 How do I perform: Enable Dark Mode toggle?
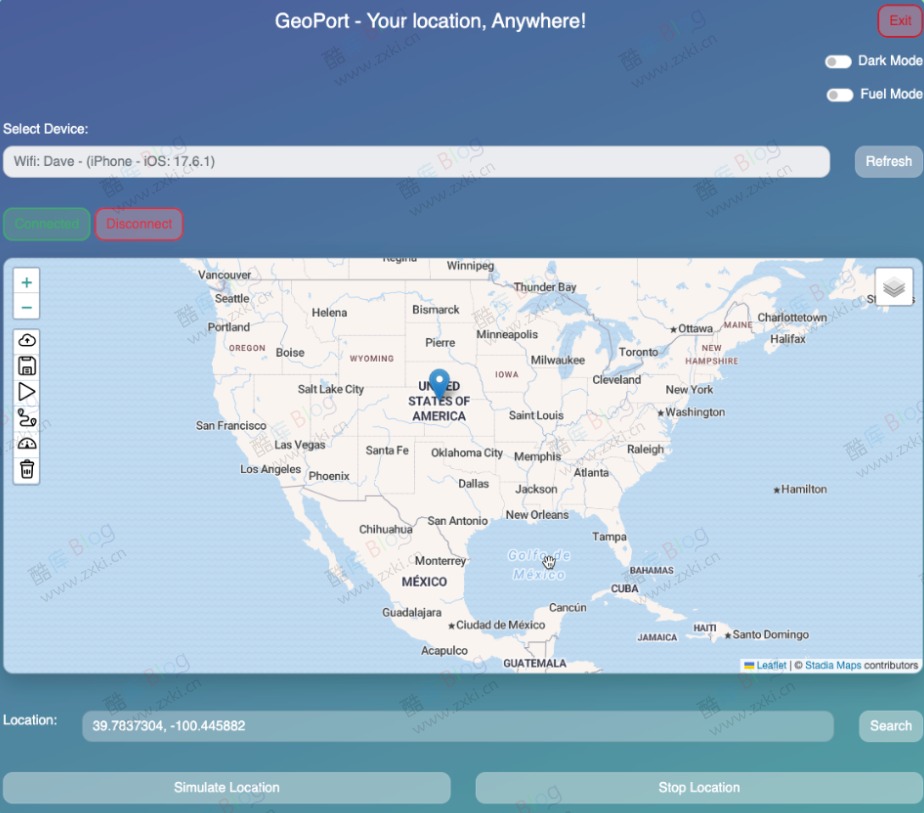pos(838,62)
